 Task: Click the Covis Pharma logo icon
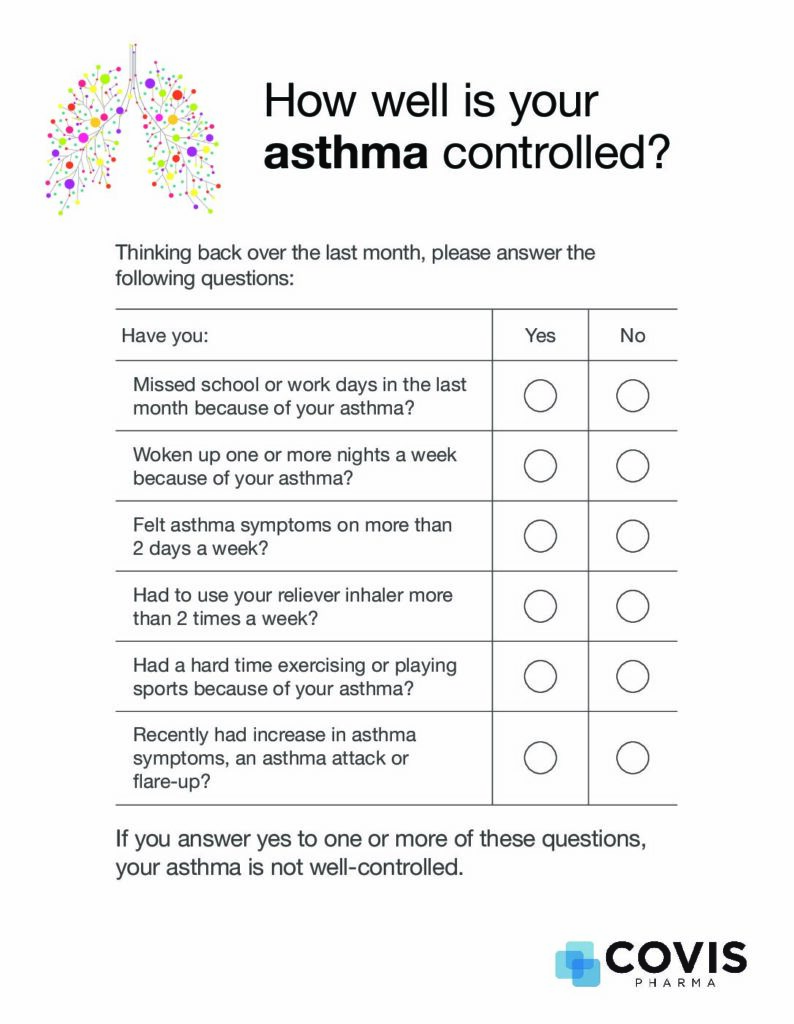pos(578,963)
